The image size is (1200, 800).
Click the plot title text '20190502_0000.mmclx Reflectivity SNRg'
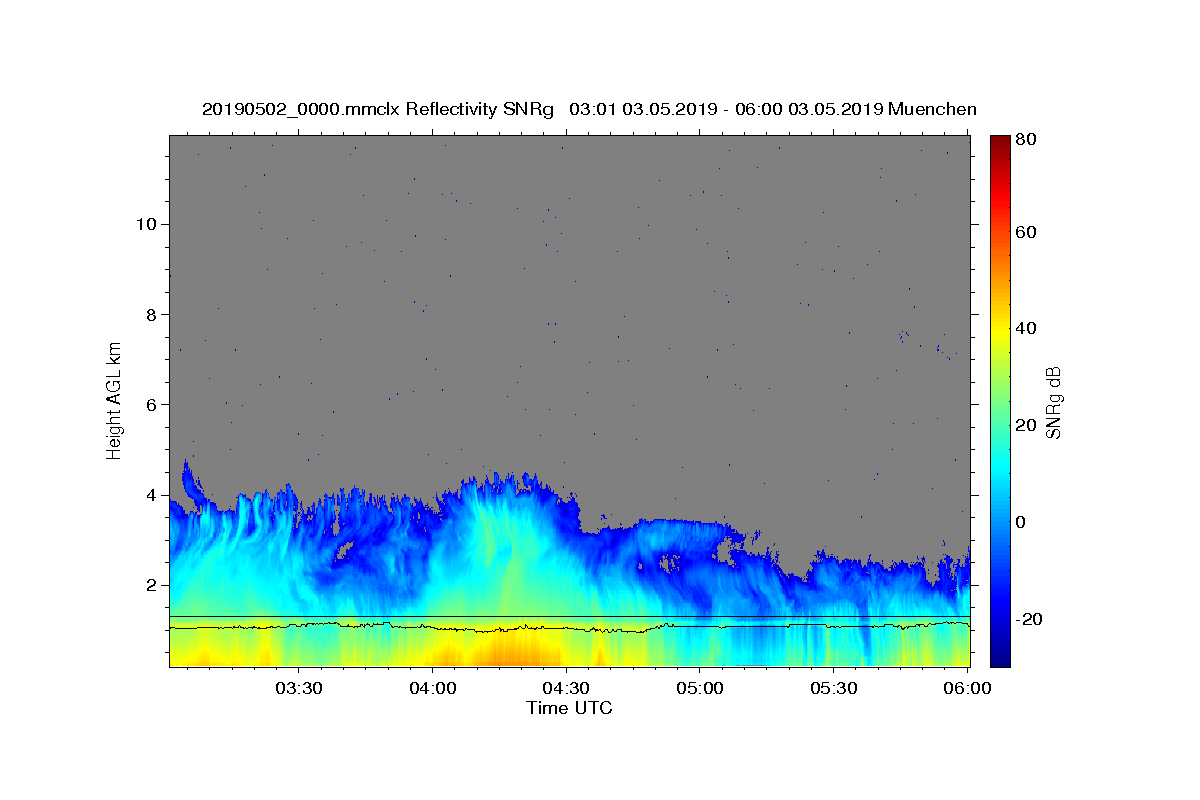[378, 109]
